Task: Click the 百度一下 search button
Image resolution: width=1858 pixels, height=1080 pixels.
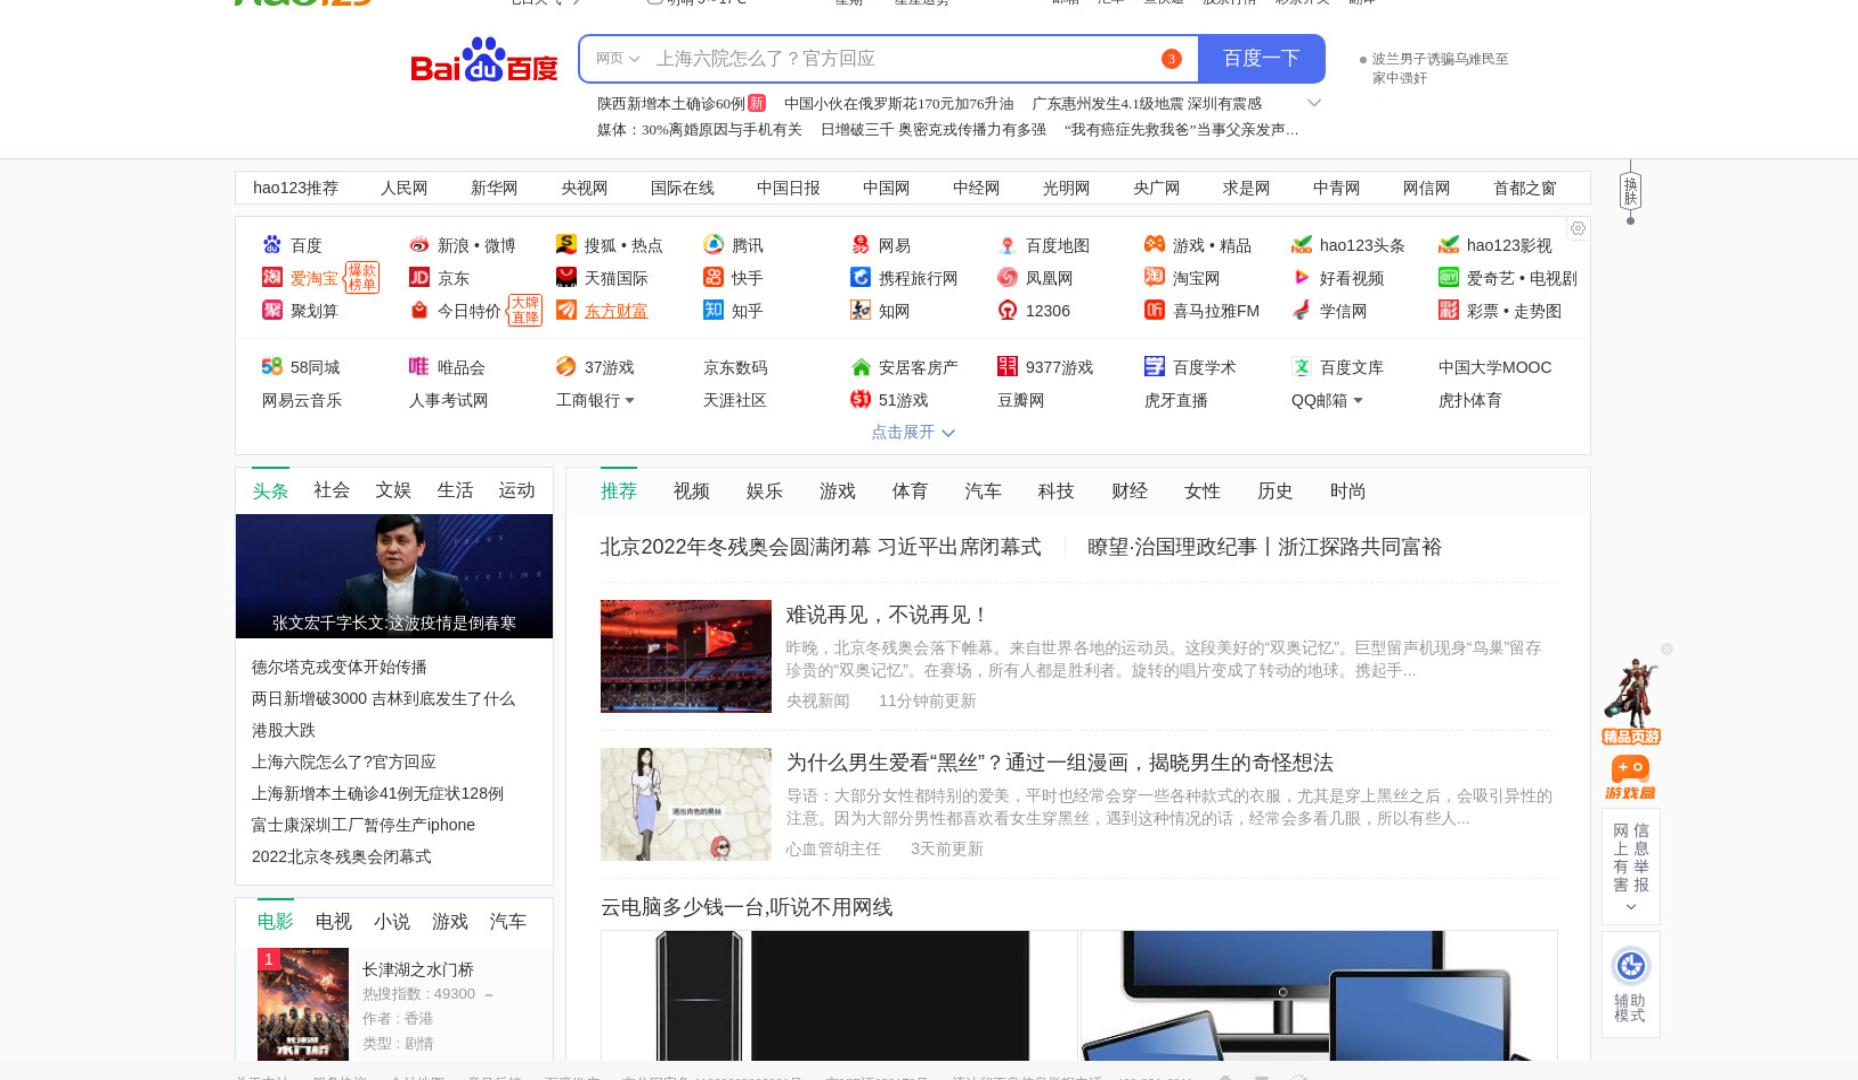Action: coord(1261,59)
